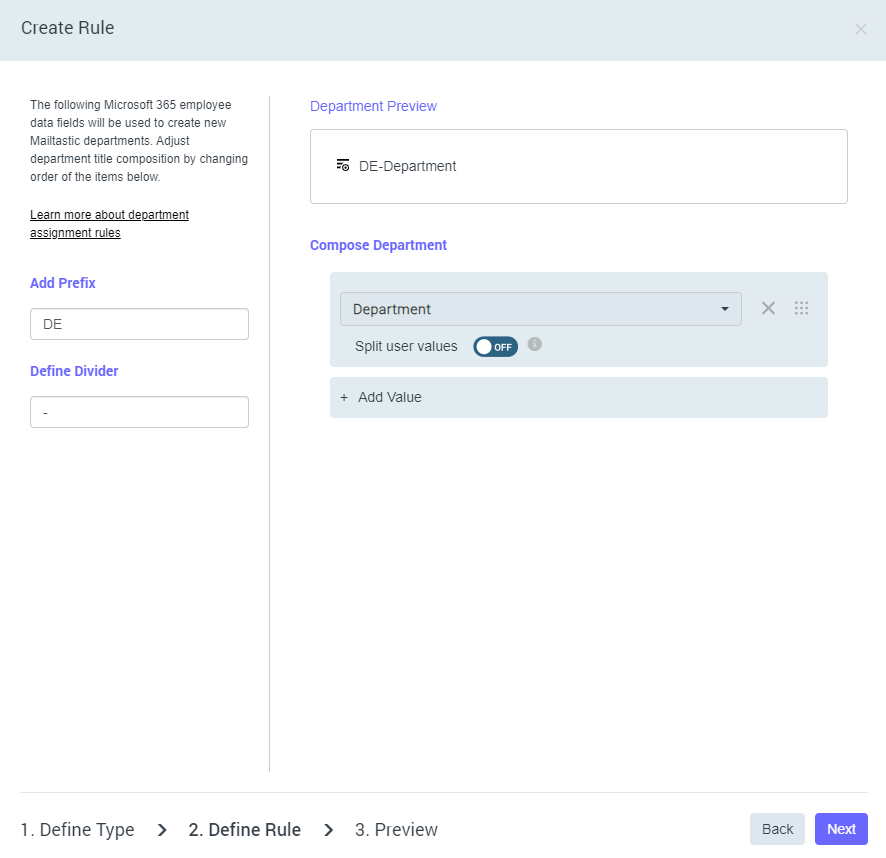
Task: Click the chevron before 3. Preview
Action: click(328, 830)
